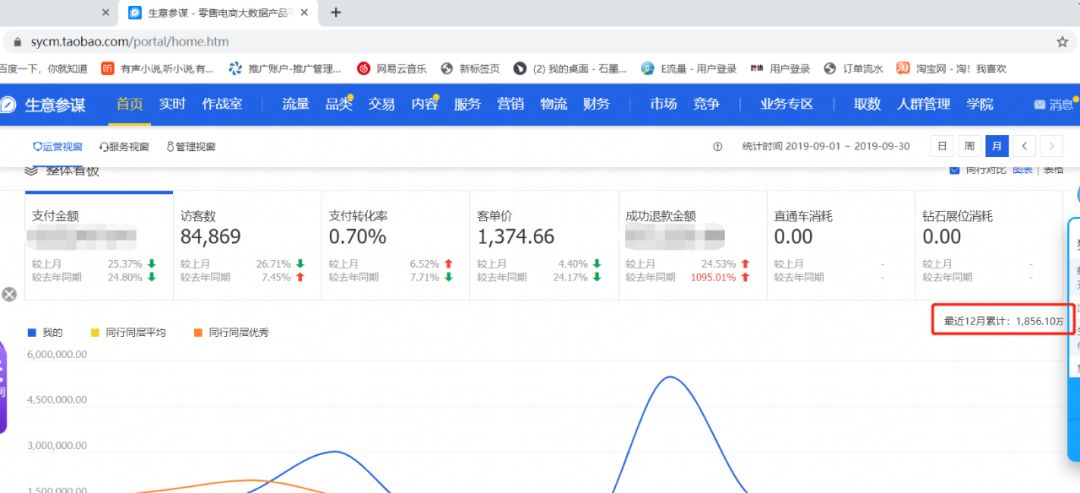Go to the 服务 section

coord(467,105)
